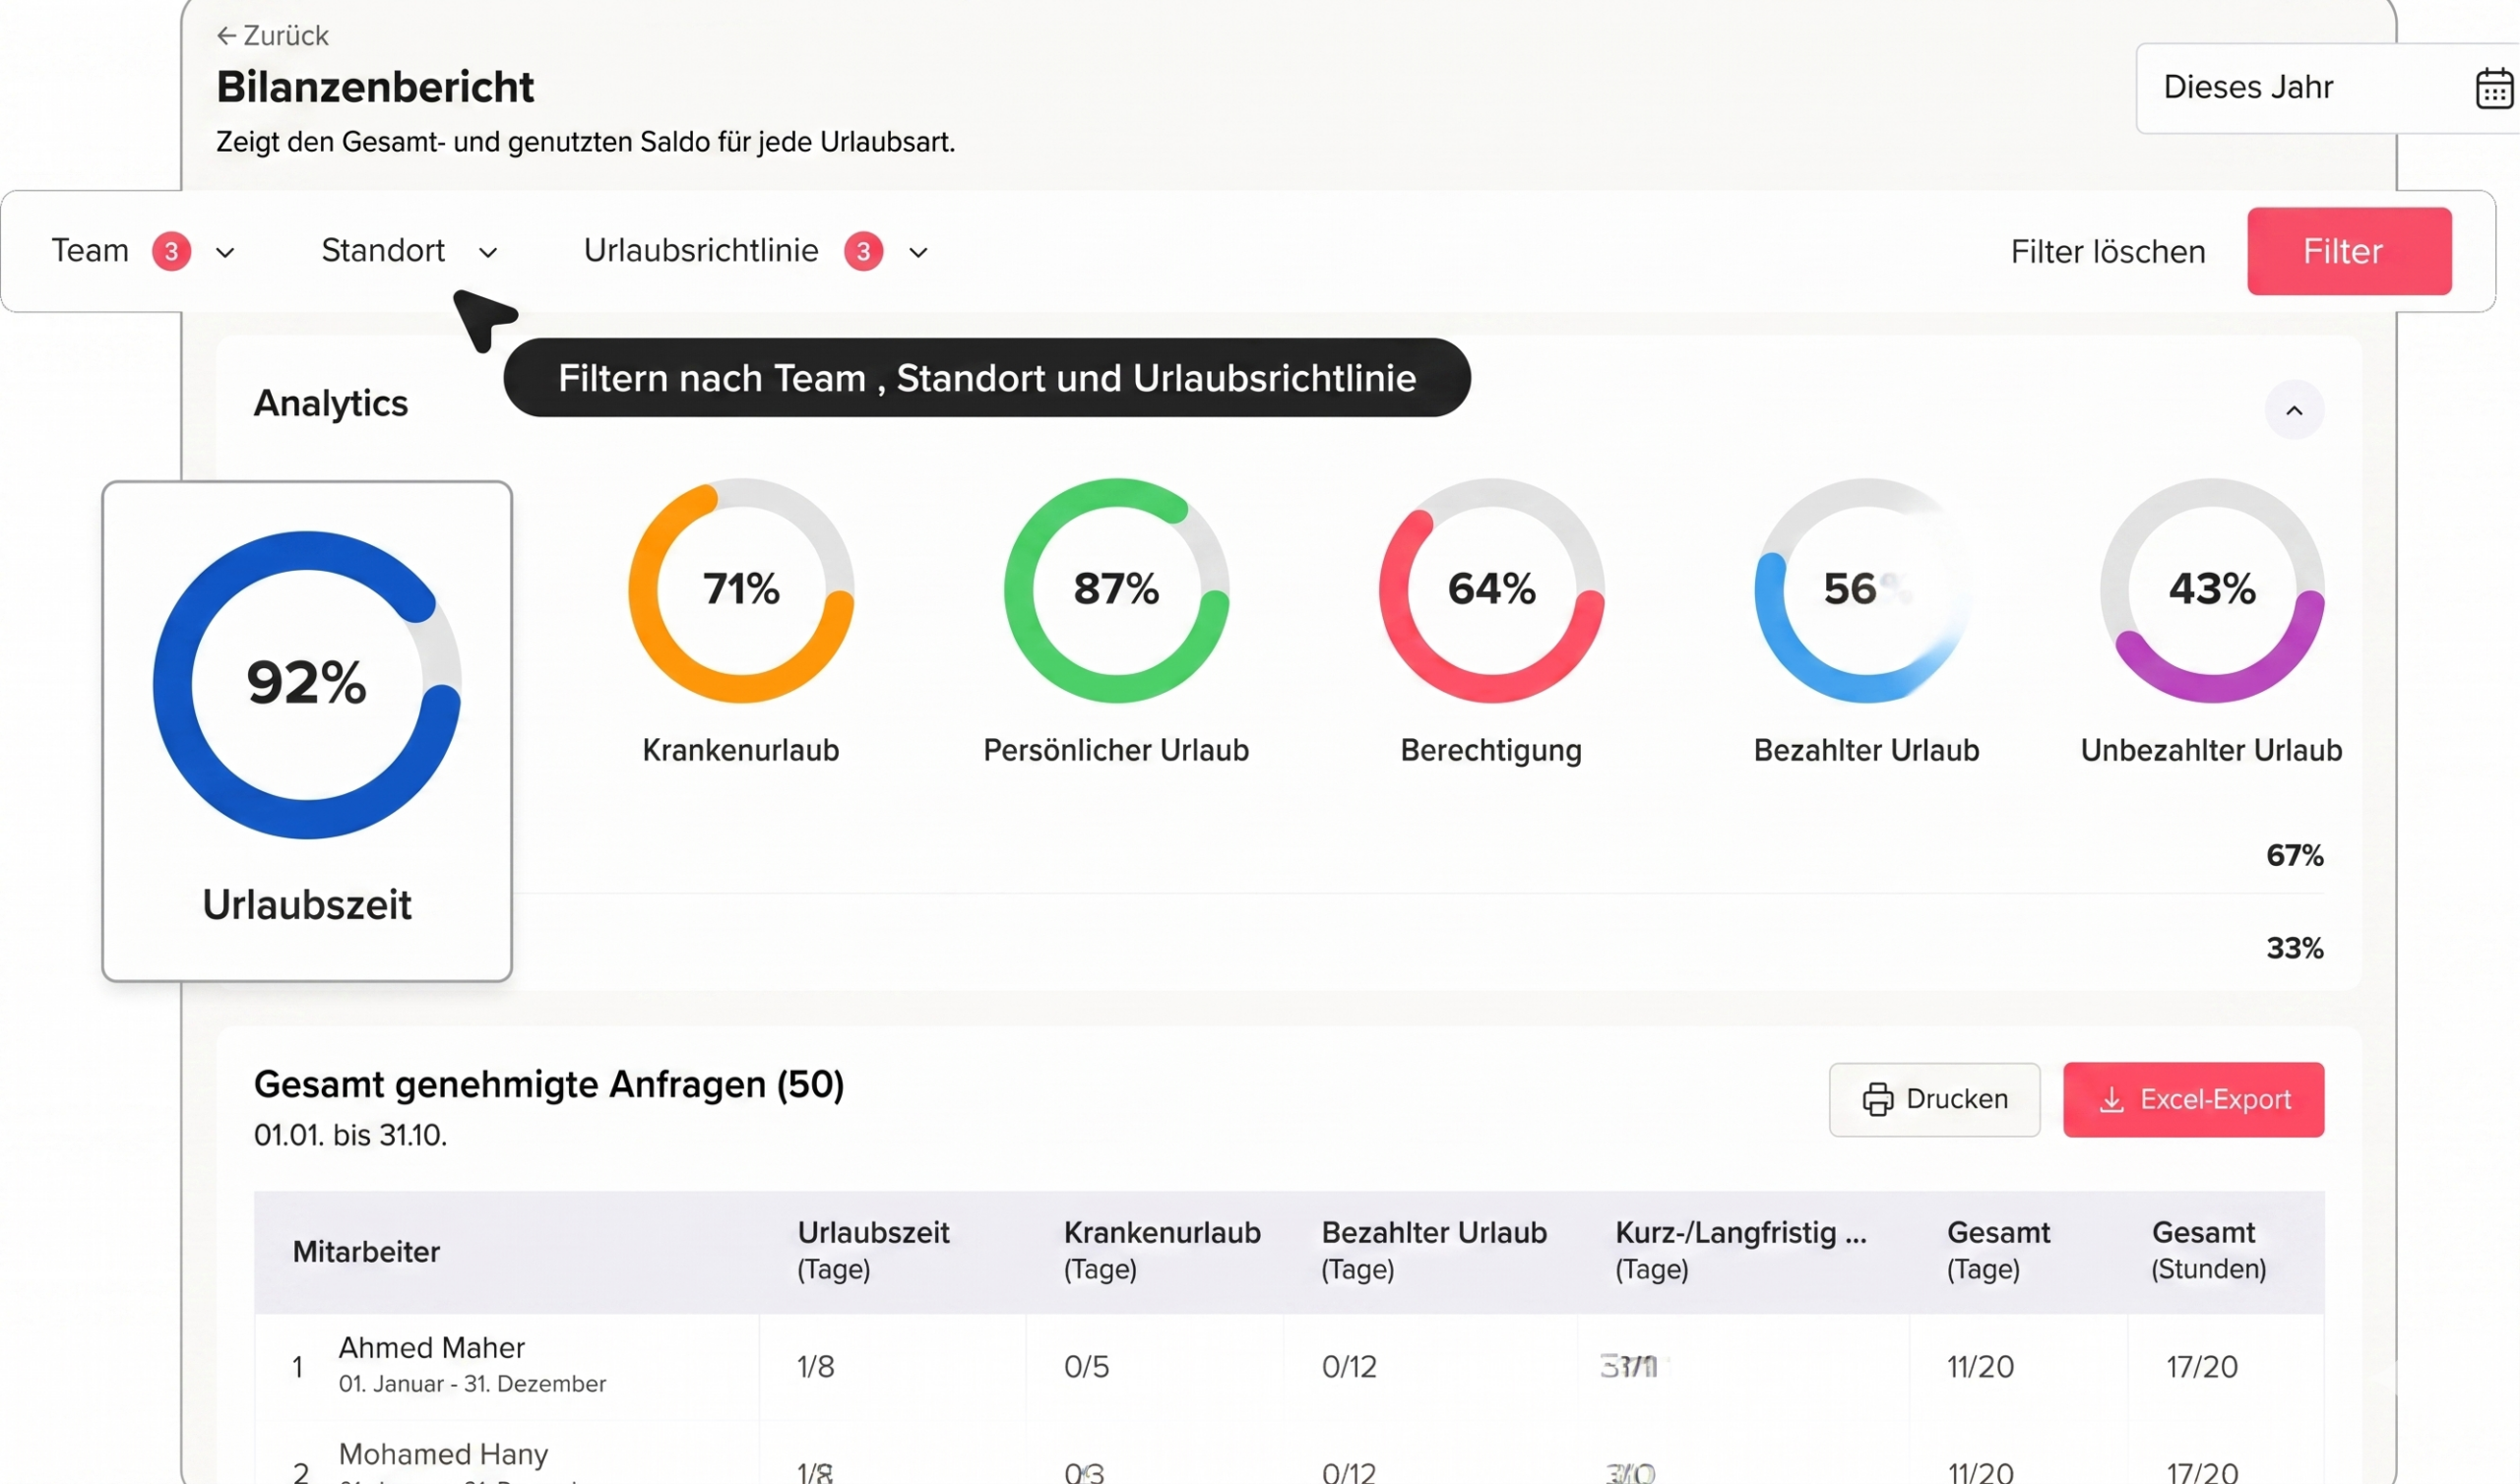Open the Dieses Jahr date range selector

pos(2300,88)
